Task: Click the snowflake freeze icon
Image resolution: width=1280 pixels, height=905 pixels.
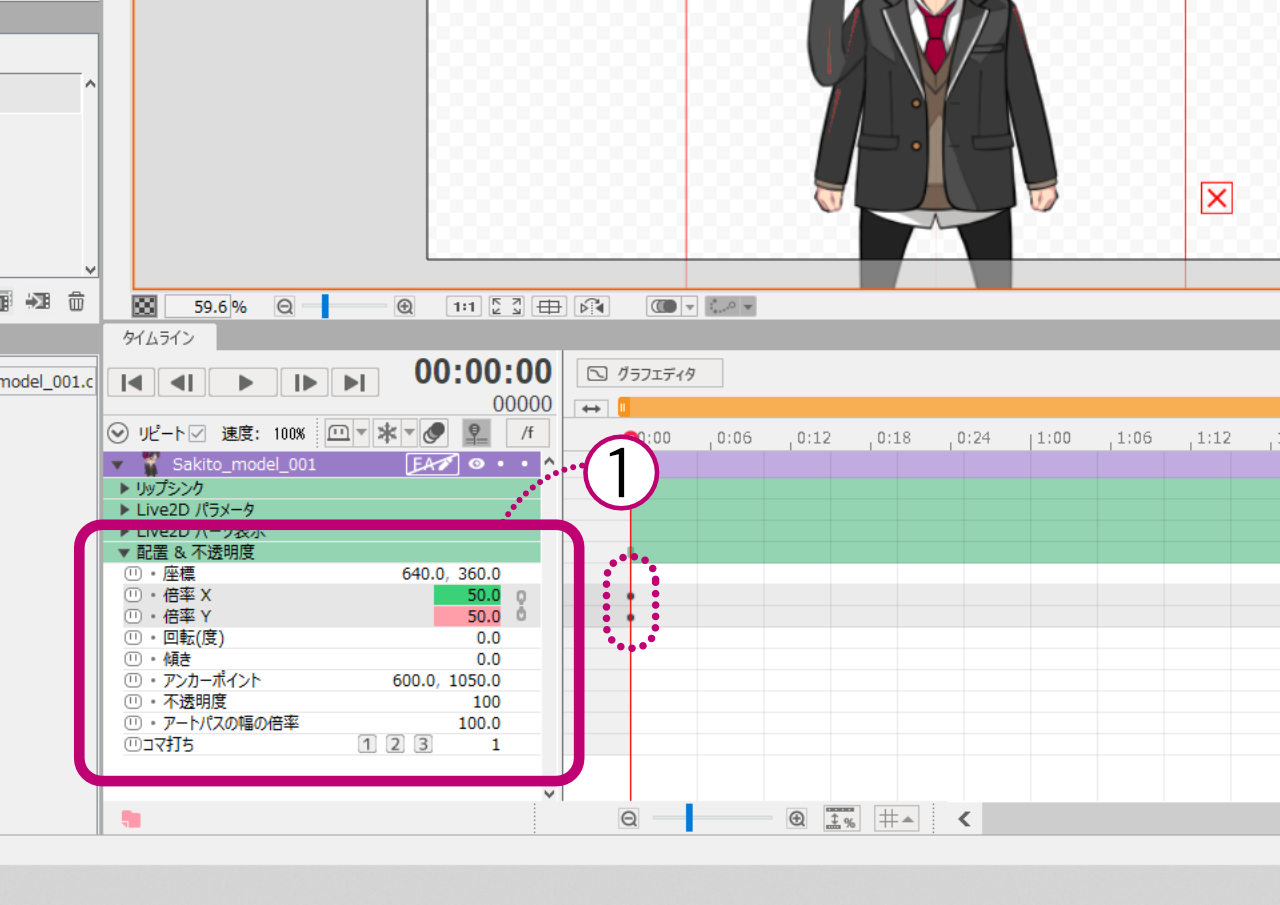Action: click(x=387, y=433)
